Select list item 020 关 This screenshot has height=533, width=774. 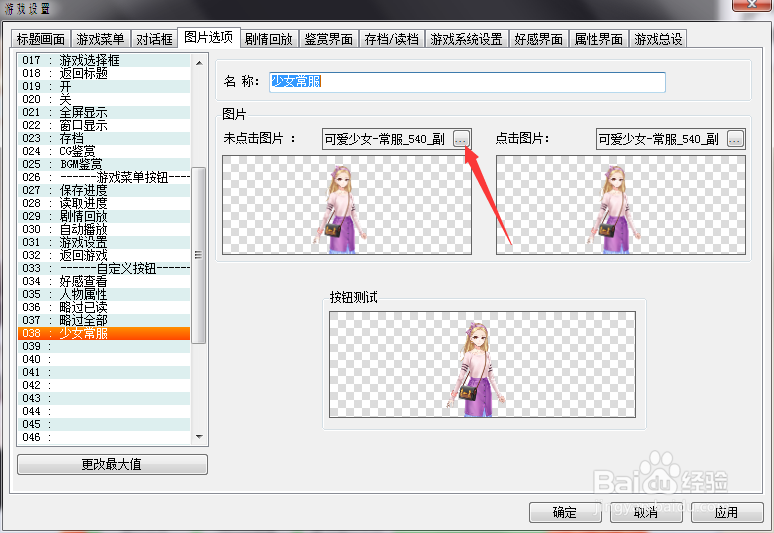pyautogui.click(x=104, y=99)
